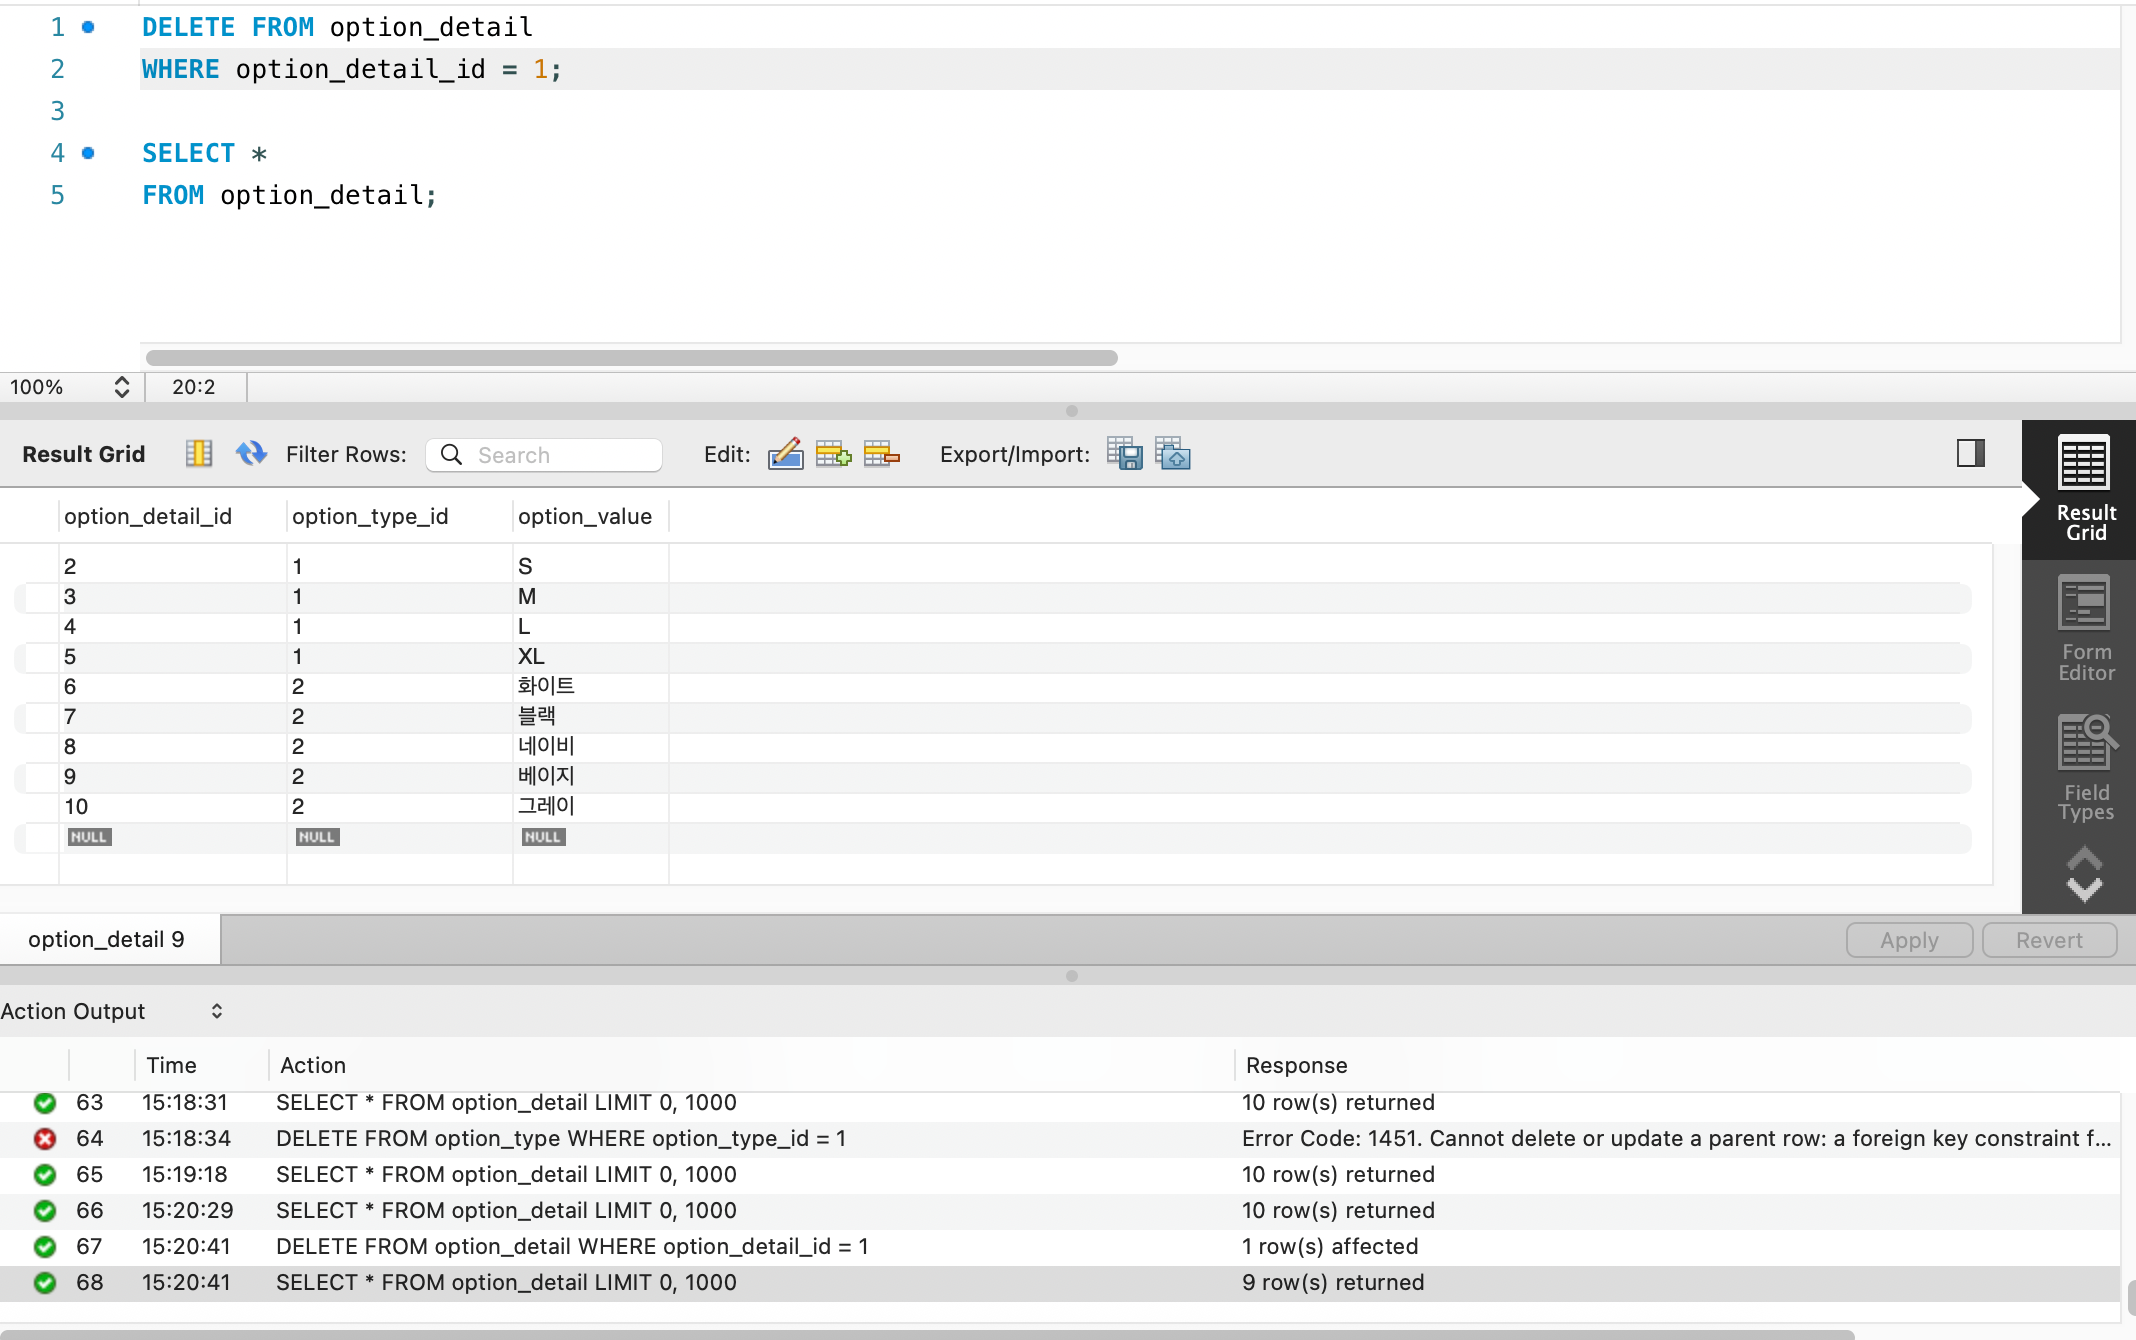
Task: Click the SQL editor horizontal scrollbar
Action: click(x=632, y=358)
